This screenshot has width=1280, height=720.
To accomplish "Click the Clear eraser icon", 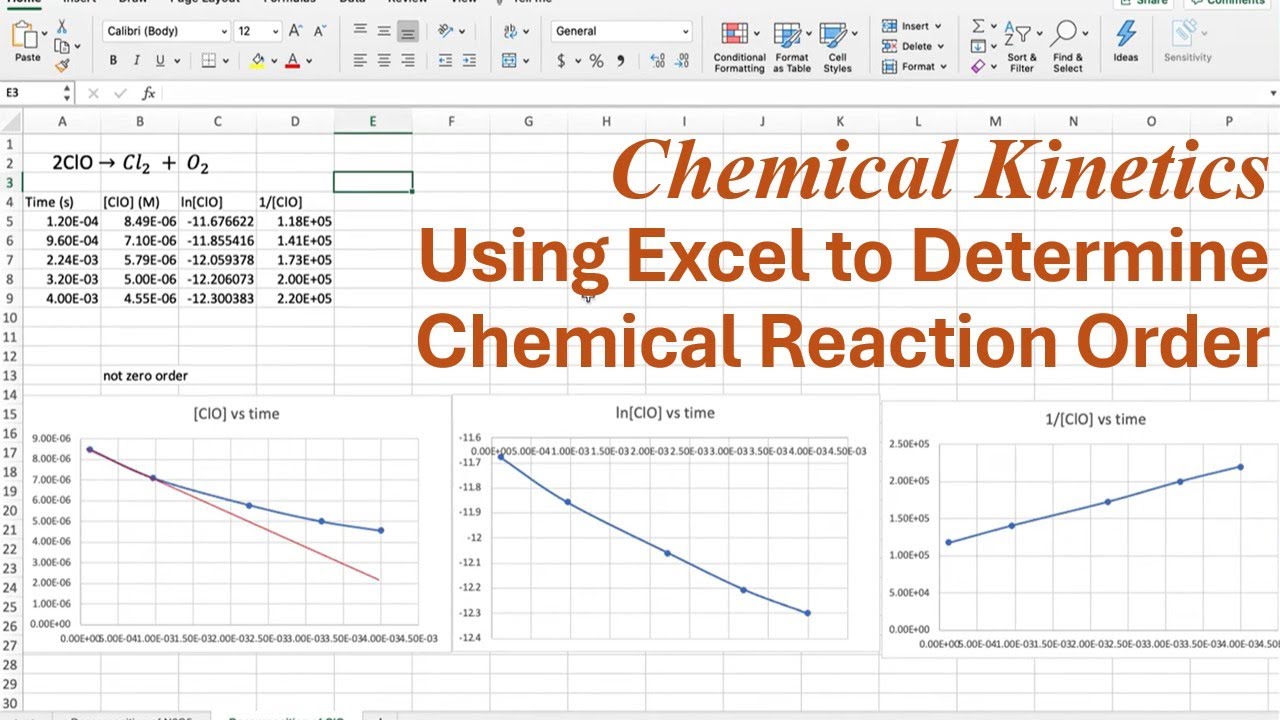I will point(979,66).
